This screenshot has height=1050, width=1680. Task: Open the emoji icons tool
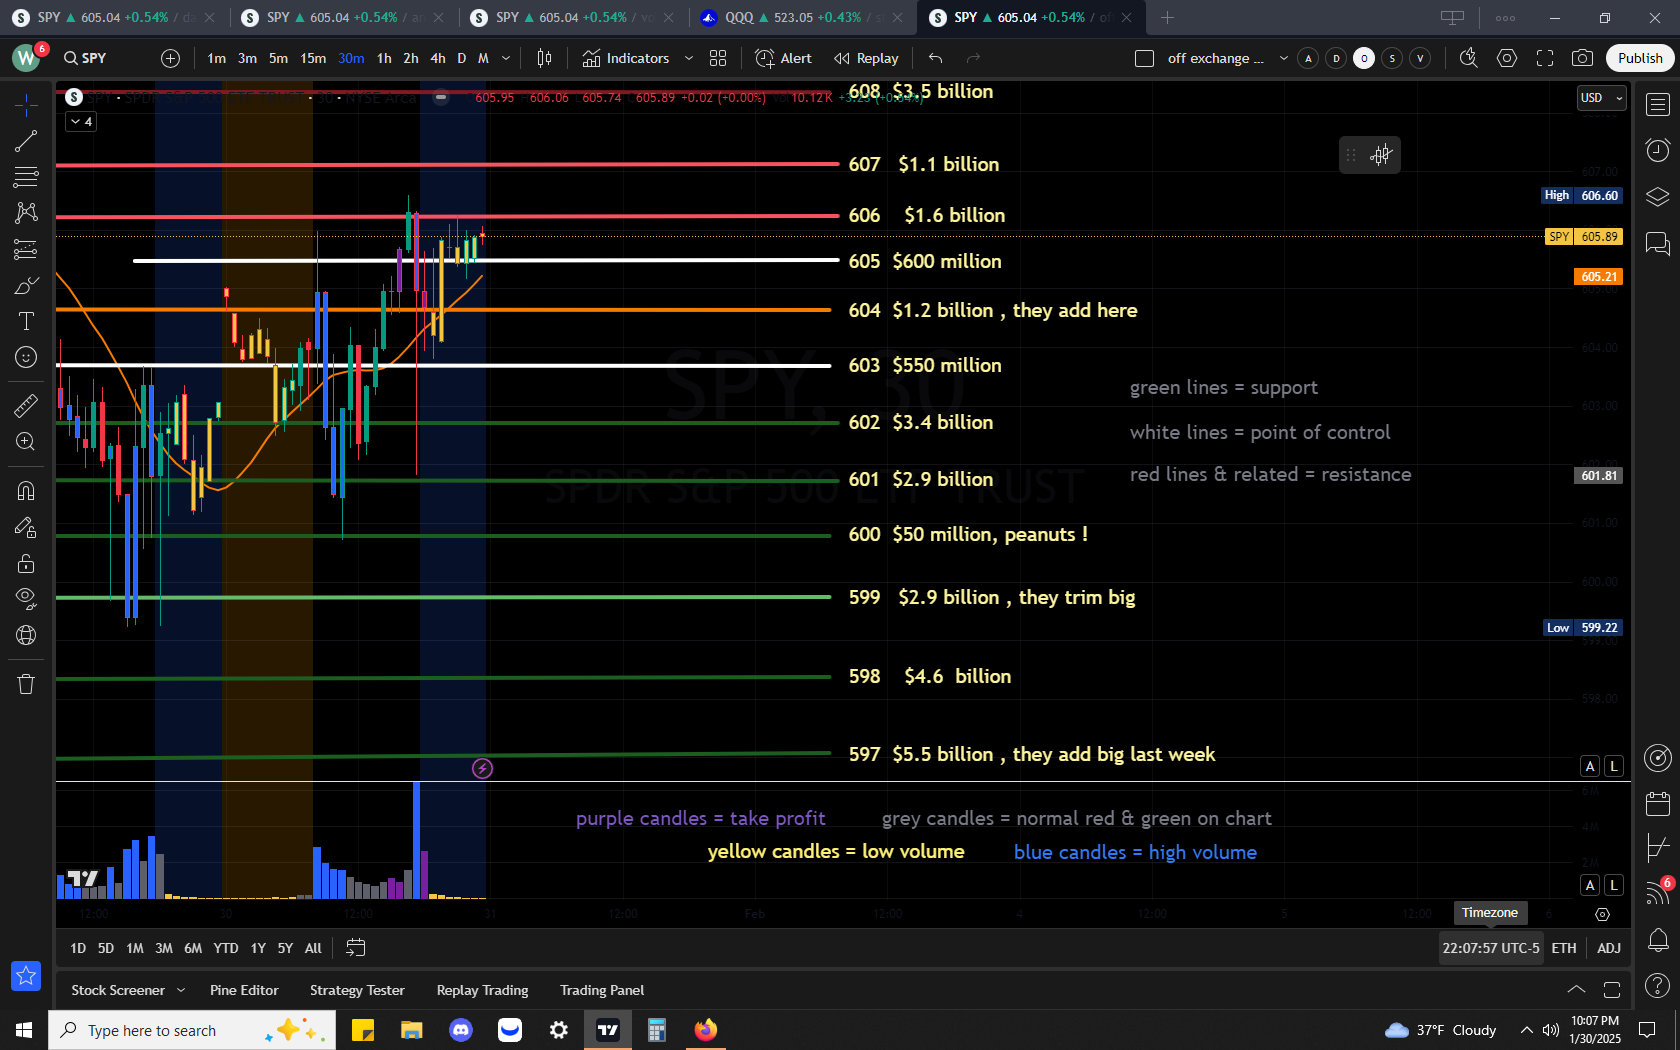tap(26, 357)
